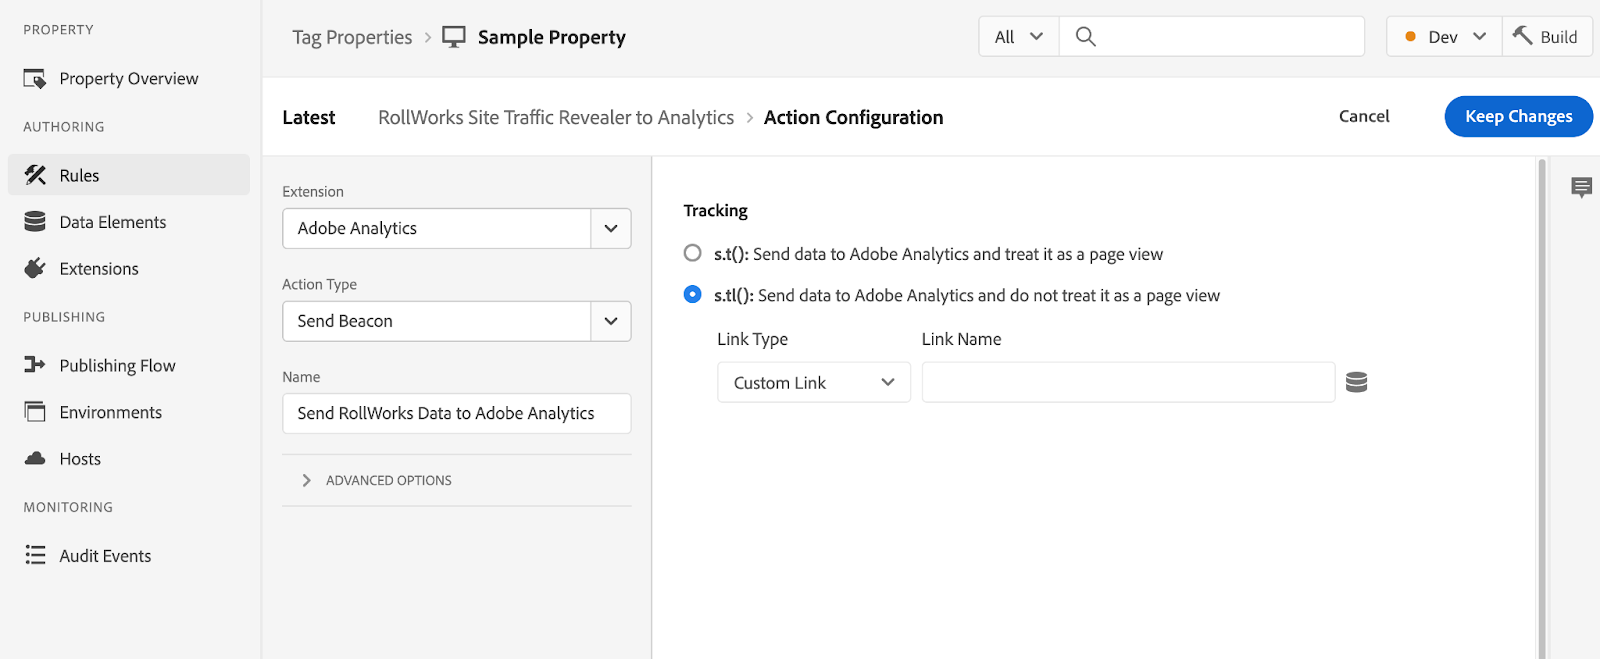
Task: Click the top search input box
Action: (1212, 37)
